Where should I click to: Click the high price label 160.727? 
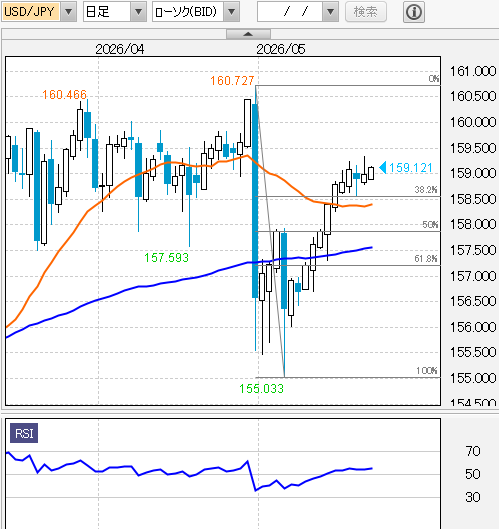(232, 81)
